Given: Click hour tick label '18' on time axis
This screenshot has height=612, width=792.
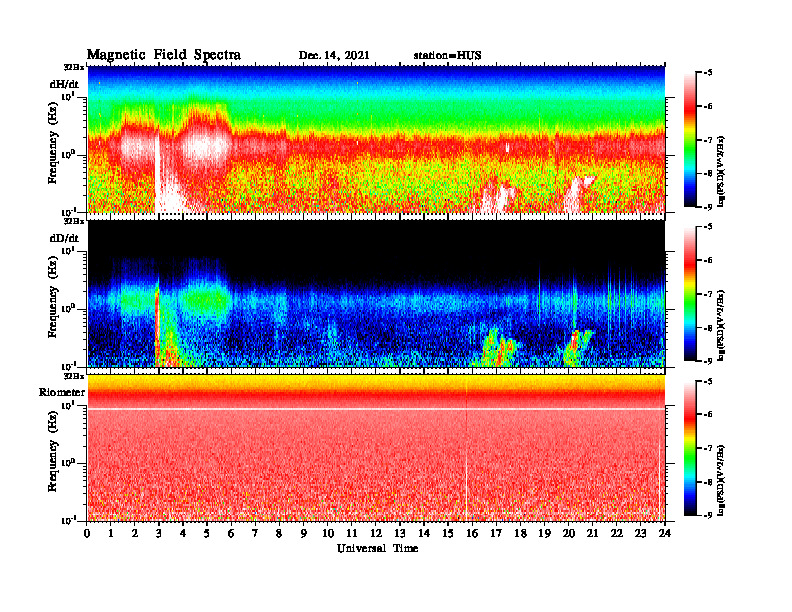Looking at the screenshot, I should pos(520,534).
